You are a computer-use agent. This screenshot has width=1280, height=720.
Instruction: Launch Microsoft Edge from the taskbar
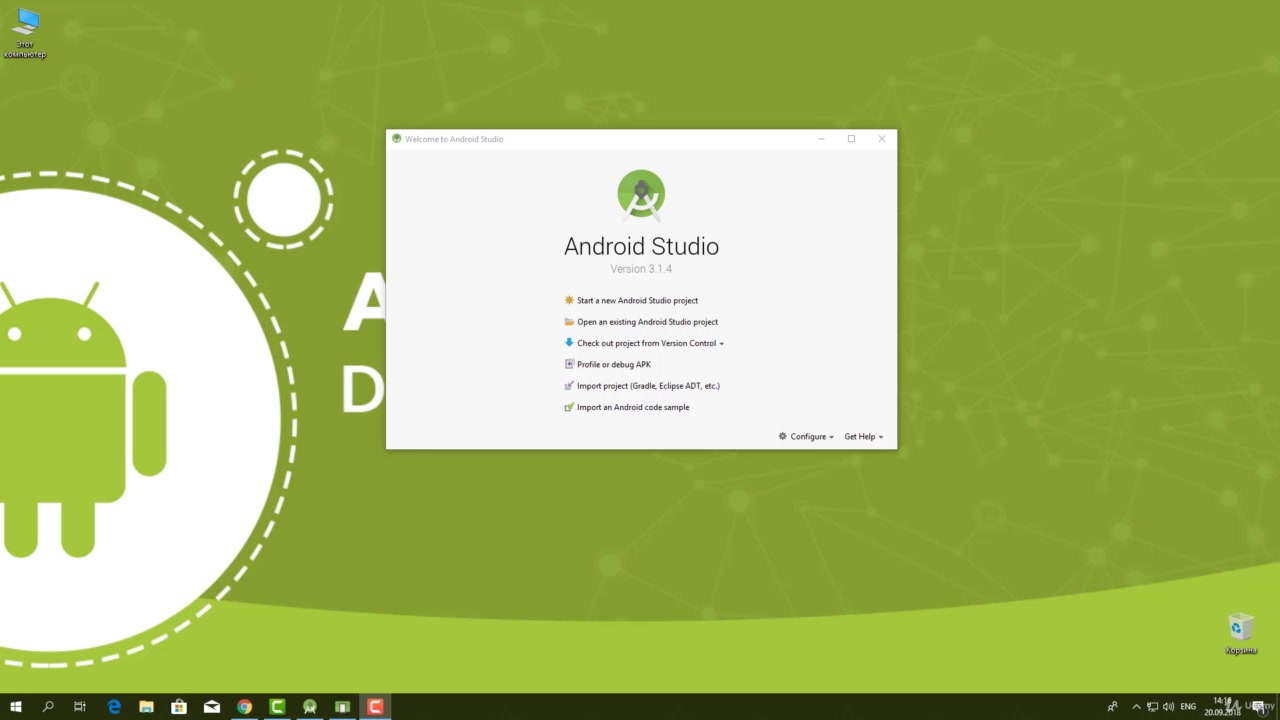click(114, 707)
